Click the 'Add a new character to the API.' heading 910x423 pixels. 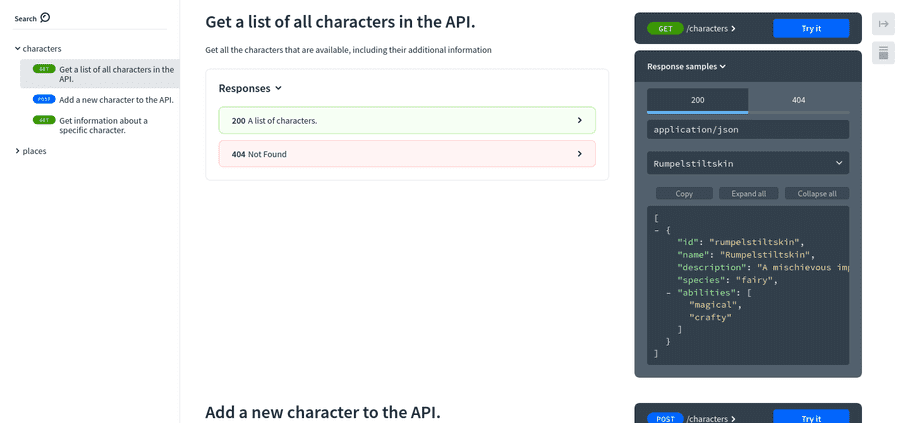323,413
